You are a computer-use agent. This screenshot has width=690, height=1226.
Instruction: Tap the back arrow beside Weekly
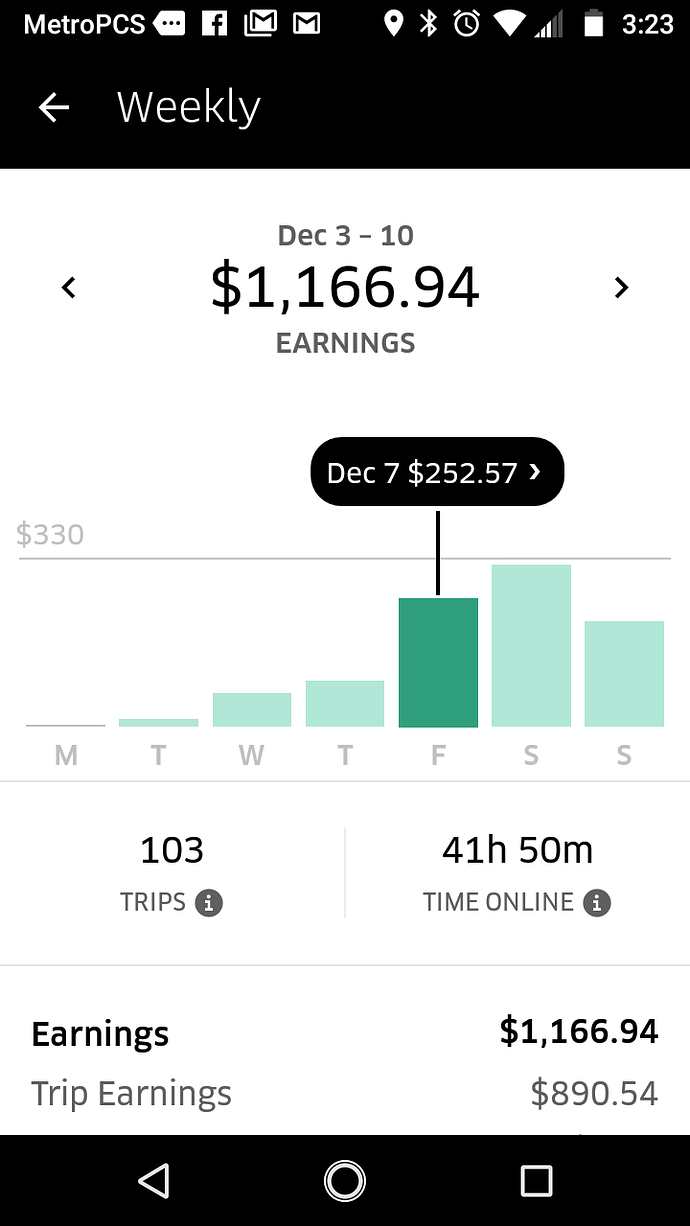(54, 107)
